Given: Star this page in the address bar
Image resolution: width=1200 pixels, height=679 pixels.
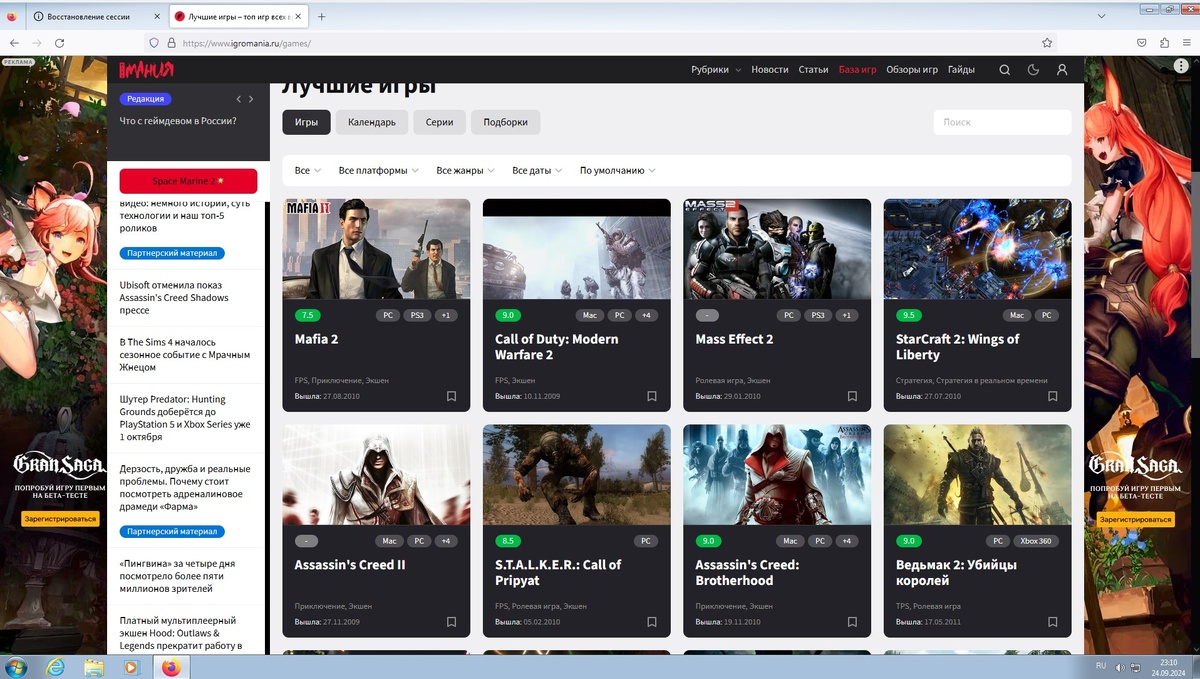Looking at the screenshot, I should click(1047, 43).
